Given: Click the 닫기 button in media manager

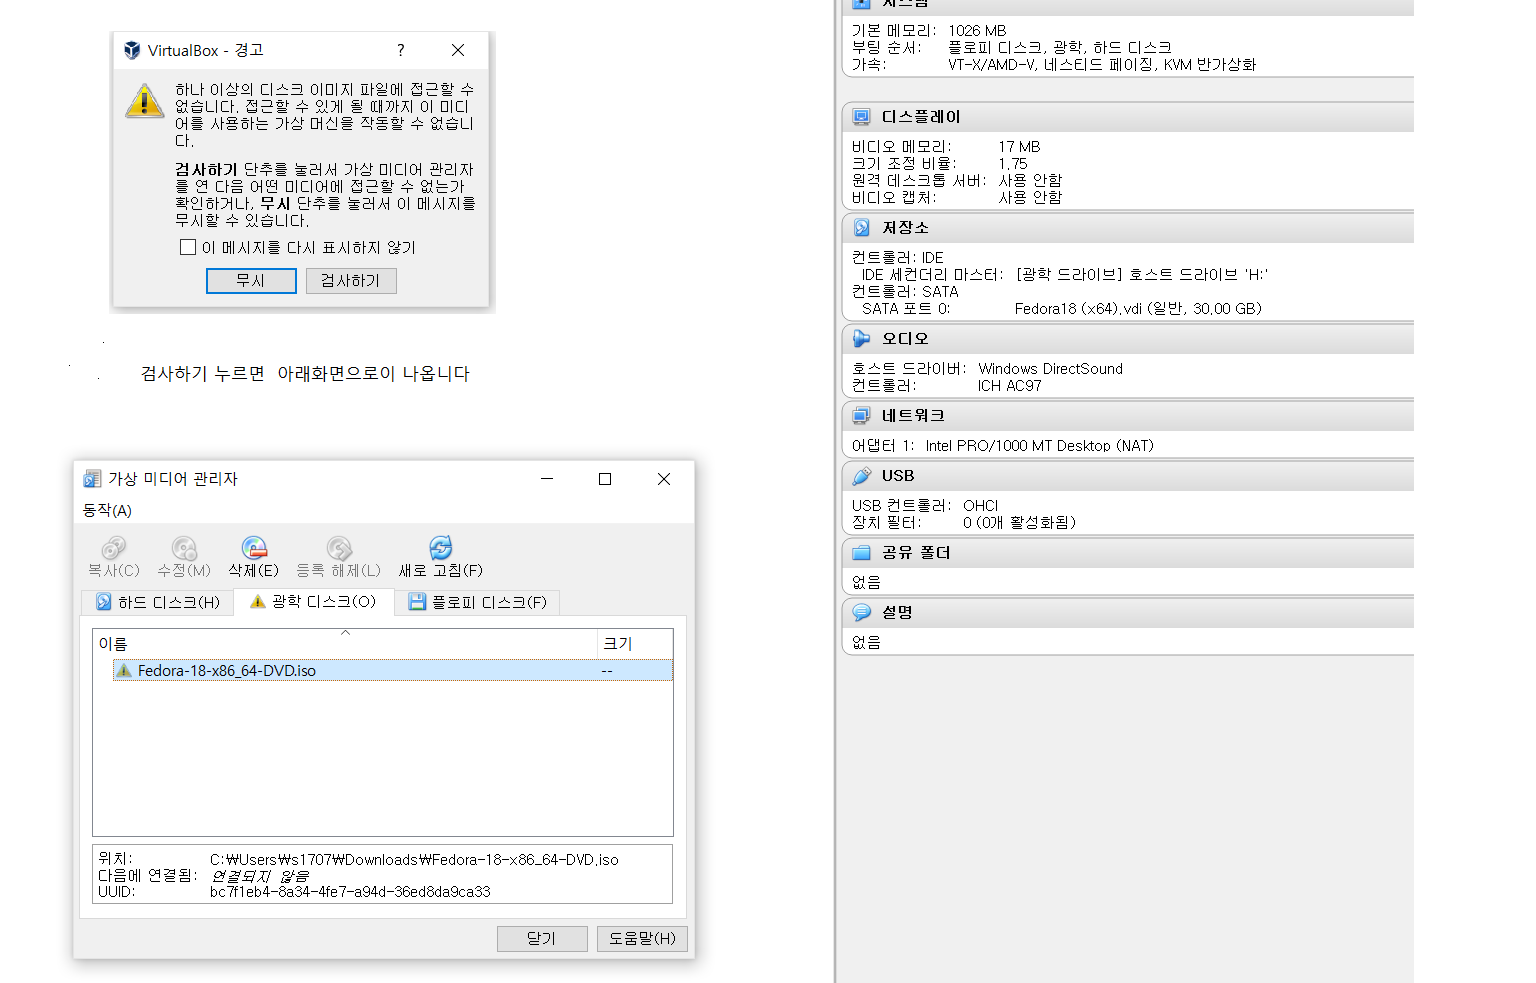Looking at the screenshot, I should coord(542,938).
